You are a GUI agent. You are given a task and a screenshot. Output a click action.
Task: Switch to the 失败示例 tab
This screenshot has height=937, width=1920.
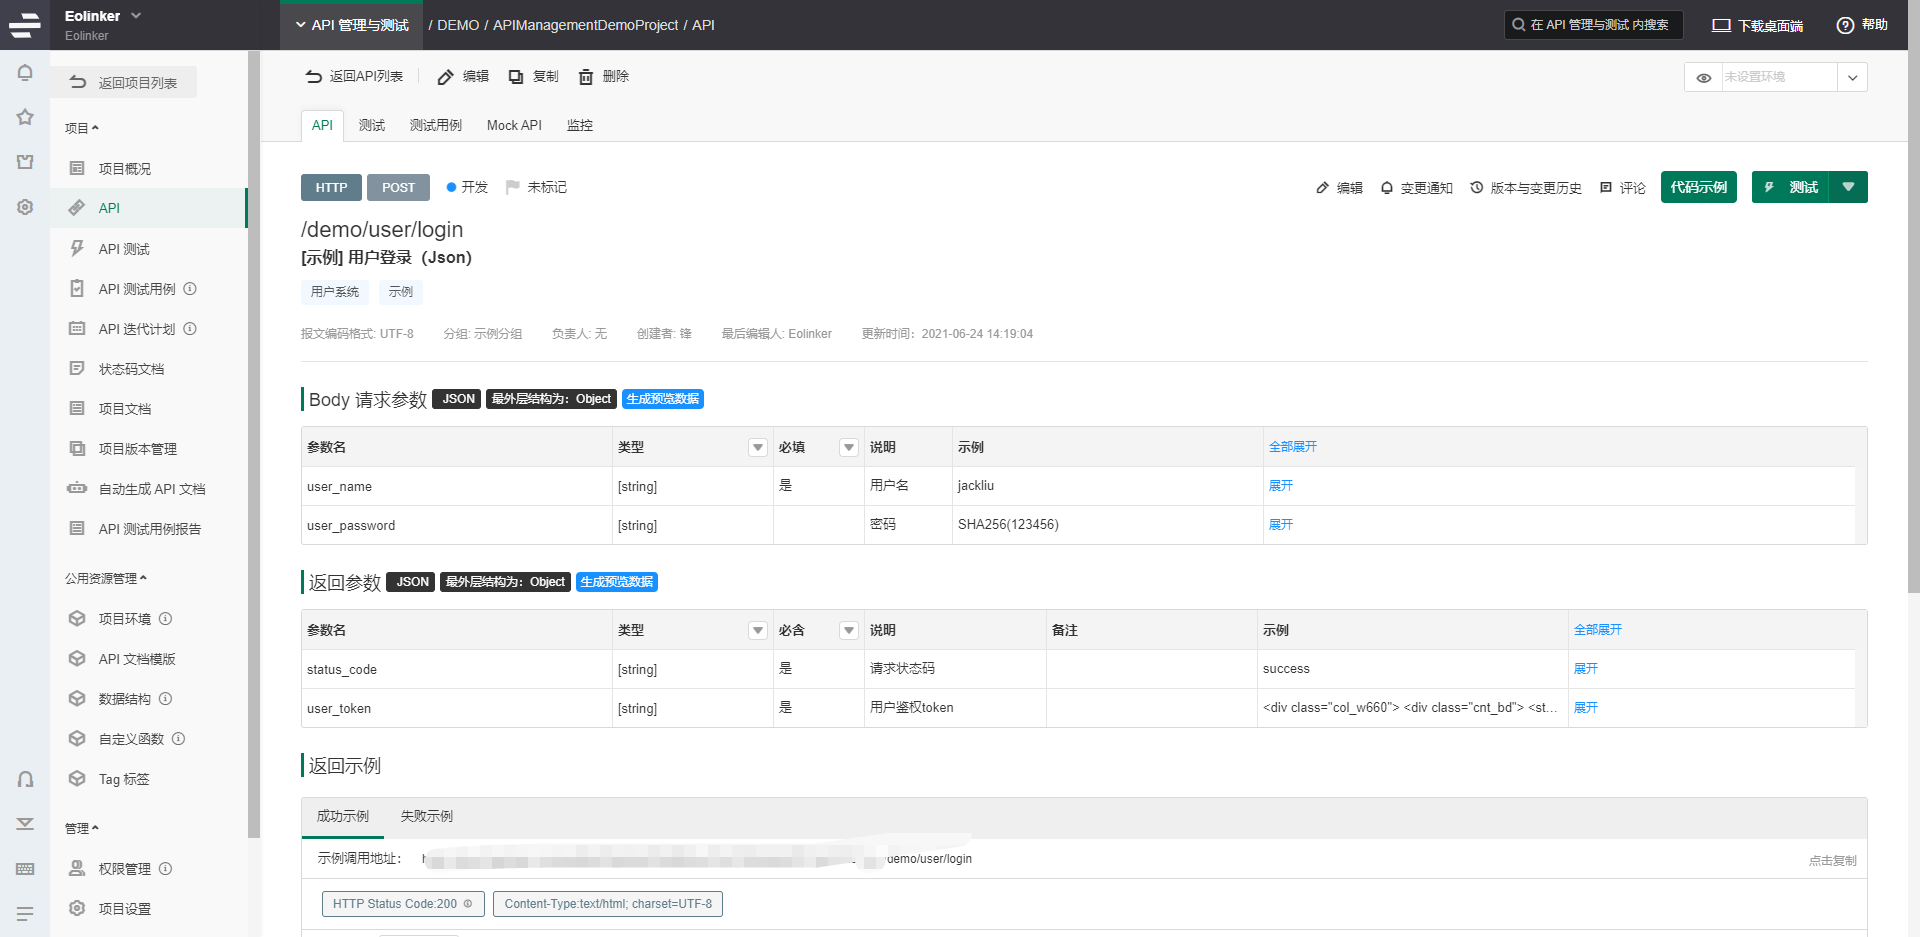coord(427,816)
